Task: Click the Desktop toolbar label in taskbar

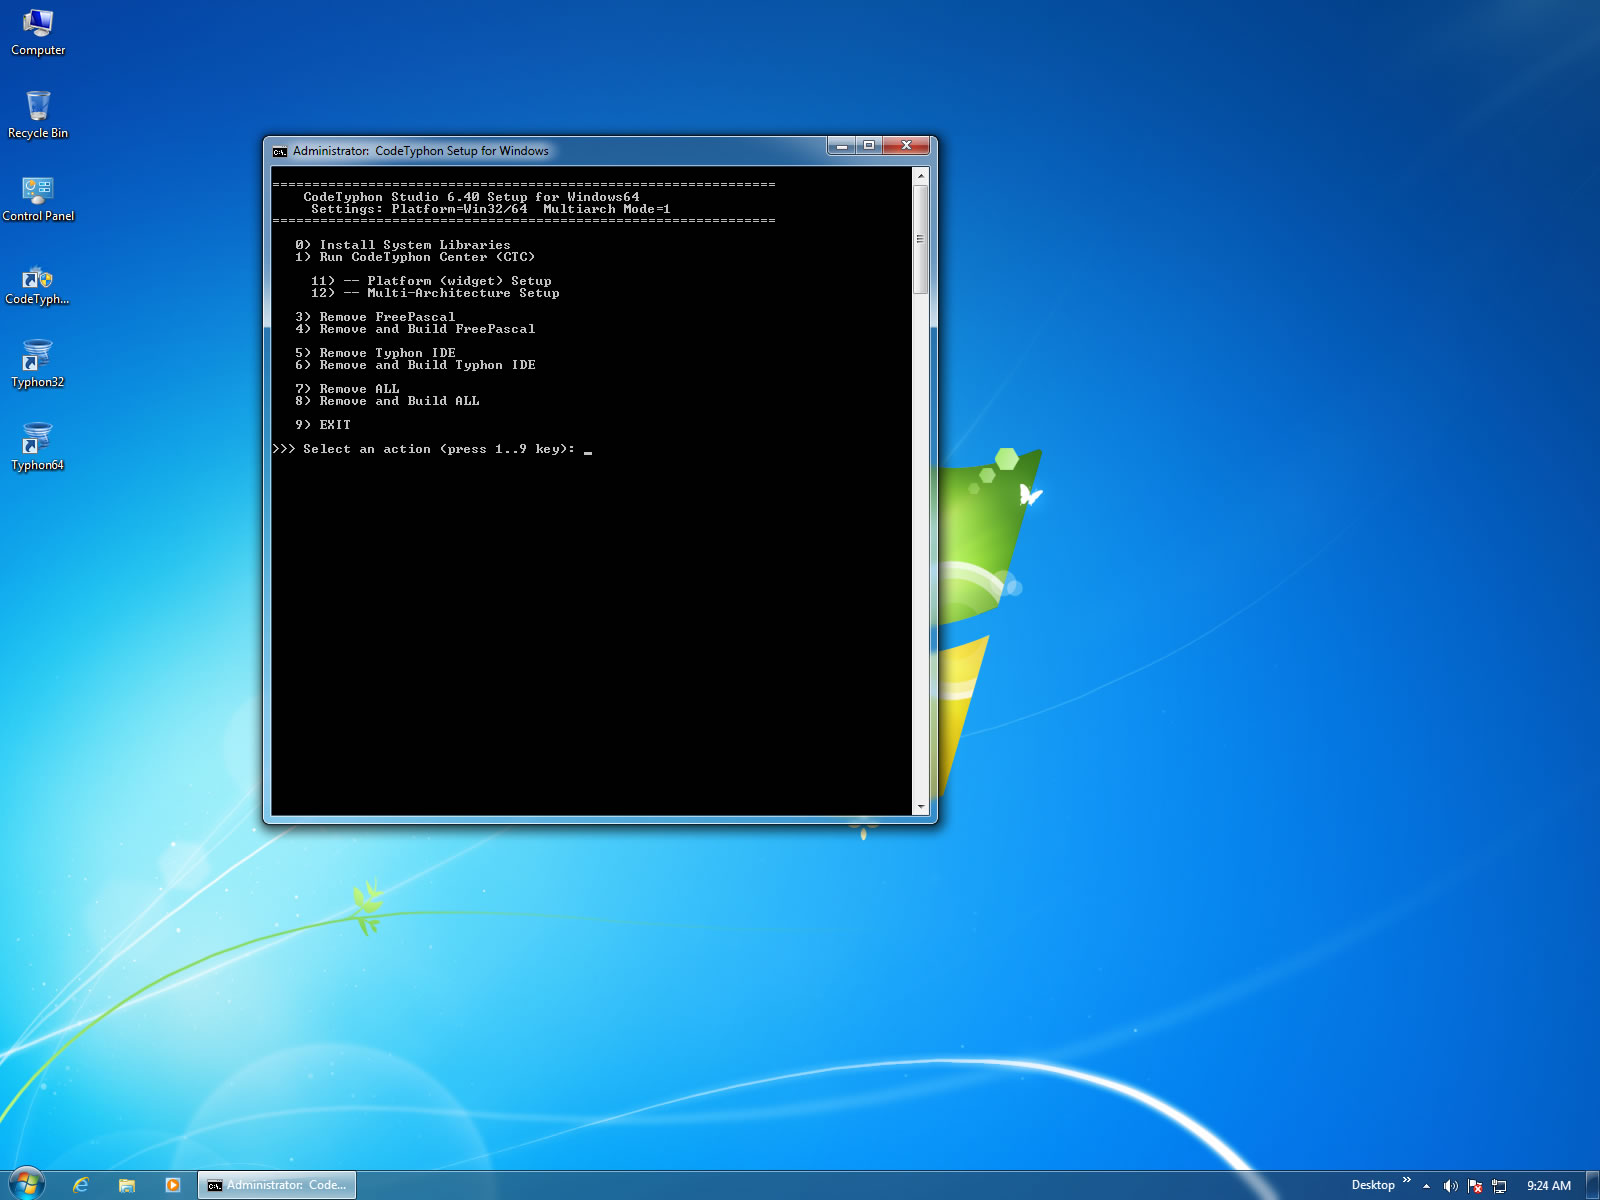Action: [1373, 1185]
